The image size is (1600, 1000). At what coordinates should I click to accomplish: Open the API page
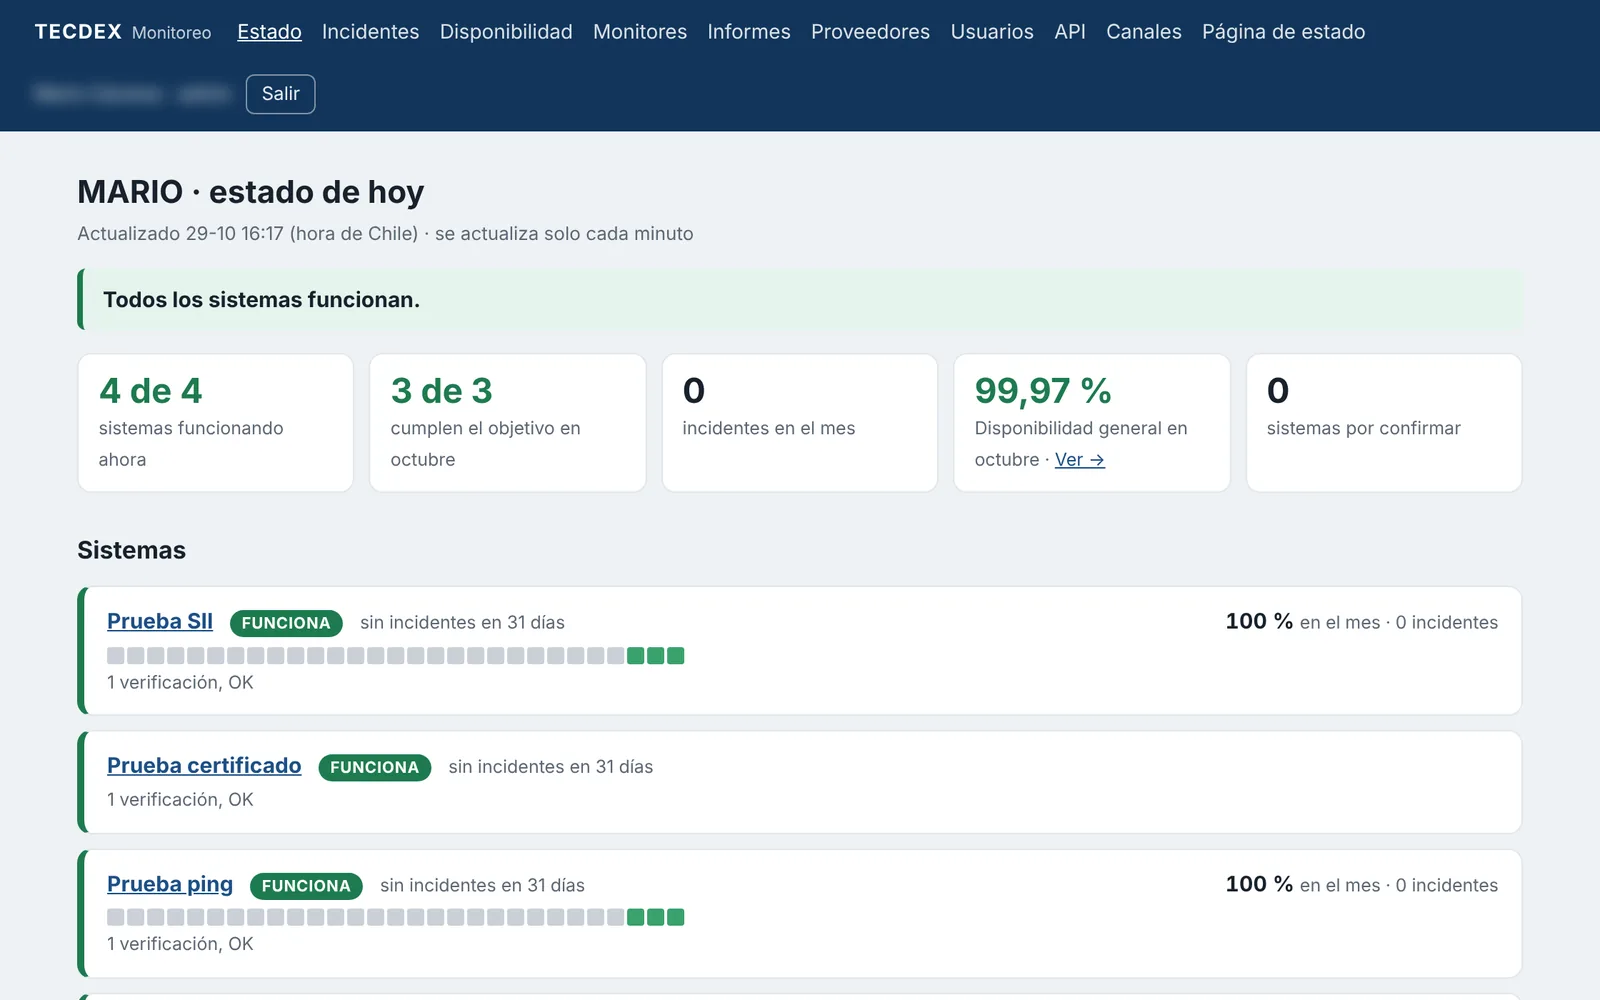[x=1070, y=32]
